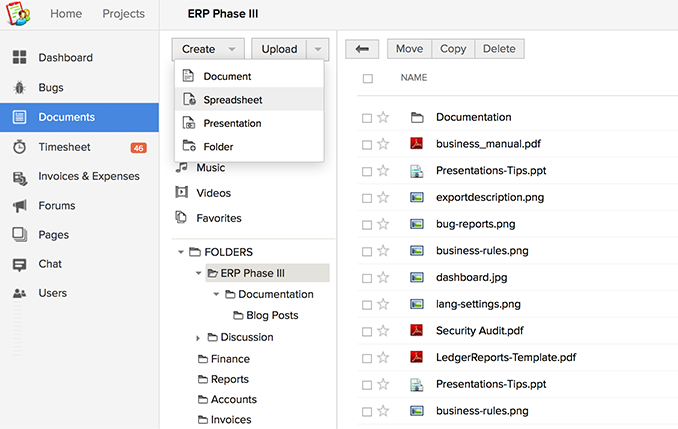Viewport: 678px width, 429px height.
Task: Select the dashboard.jpg checkbox
Action: point(367,278)
